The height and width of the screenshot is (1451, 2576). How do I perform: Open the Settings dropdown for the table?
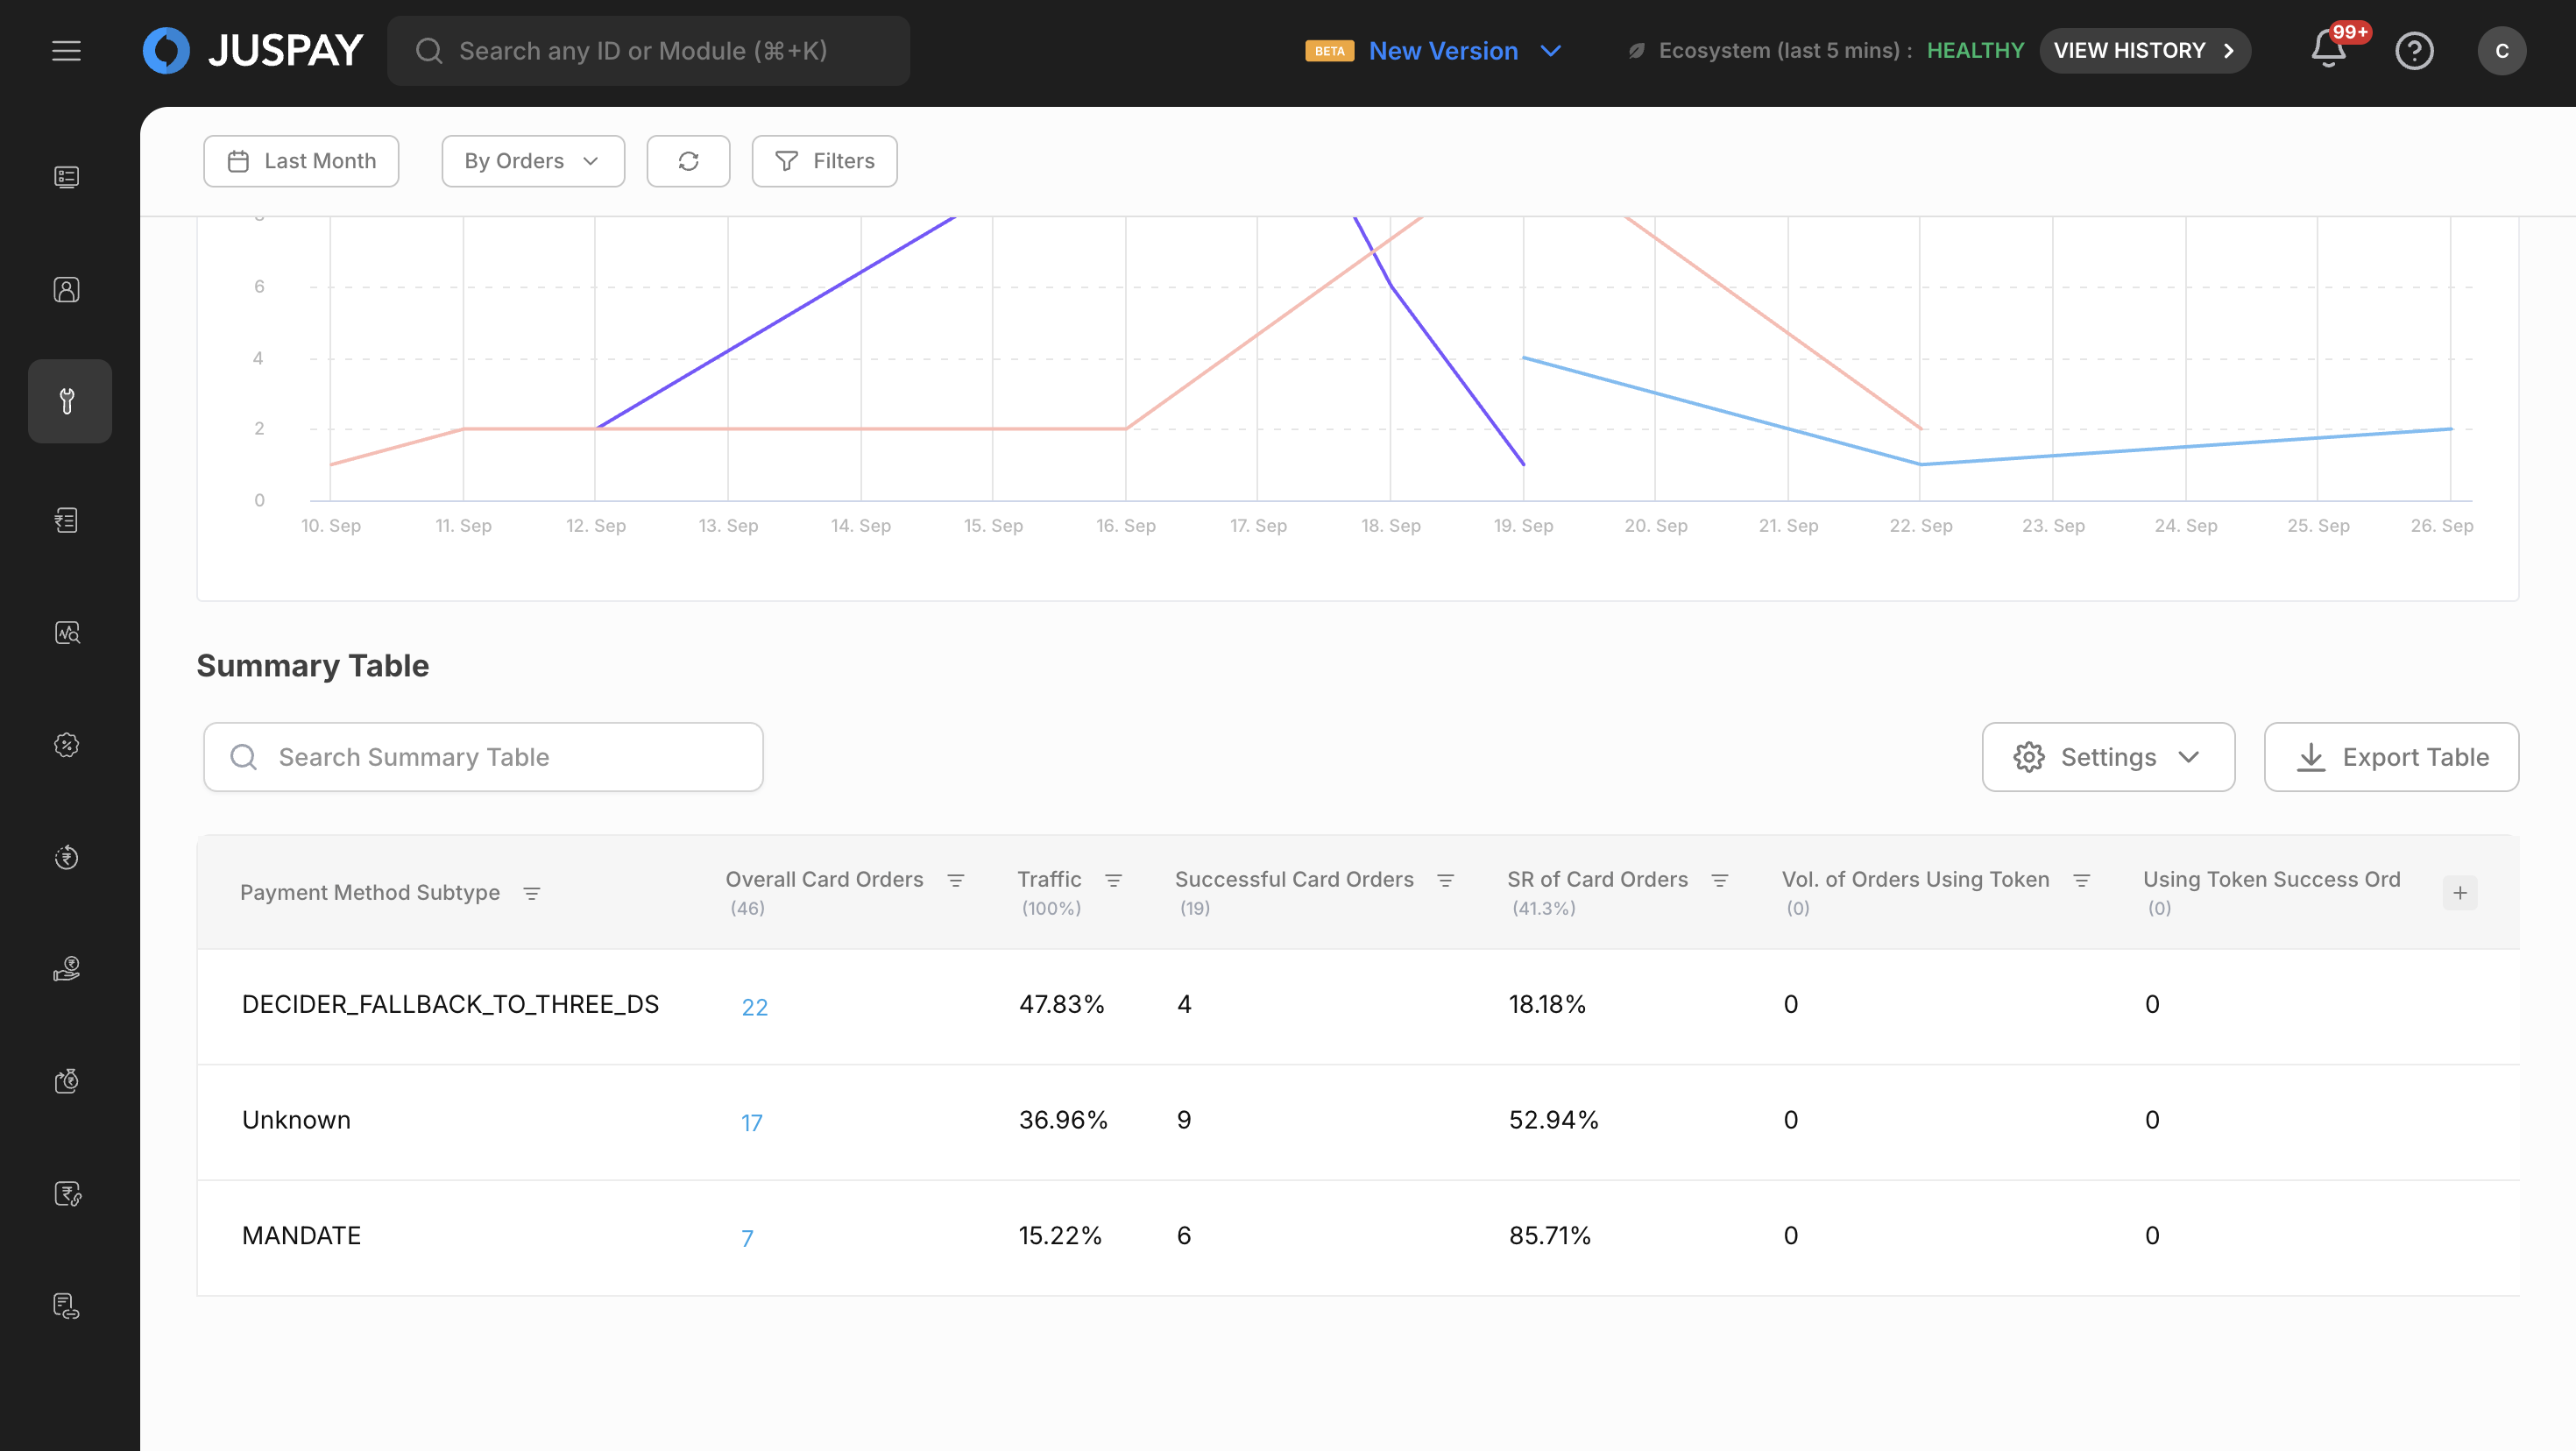(2108, 757)
